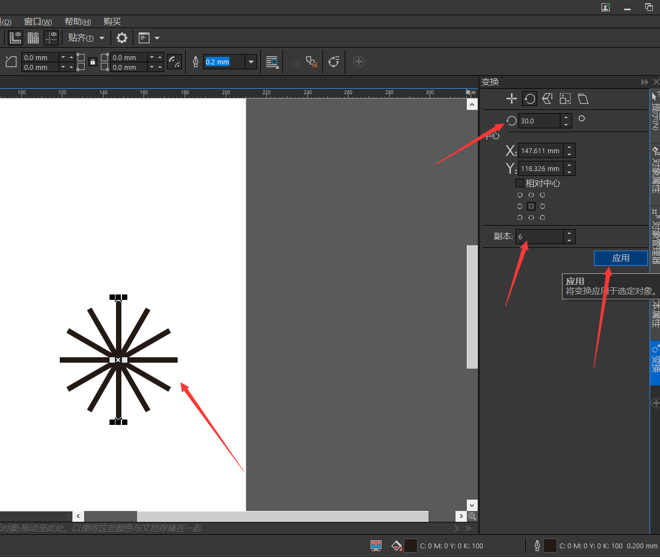Click the quick customize plus on docker tab strip
This screenshot has height=559, width=660.
tap(655, 403)
